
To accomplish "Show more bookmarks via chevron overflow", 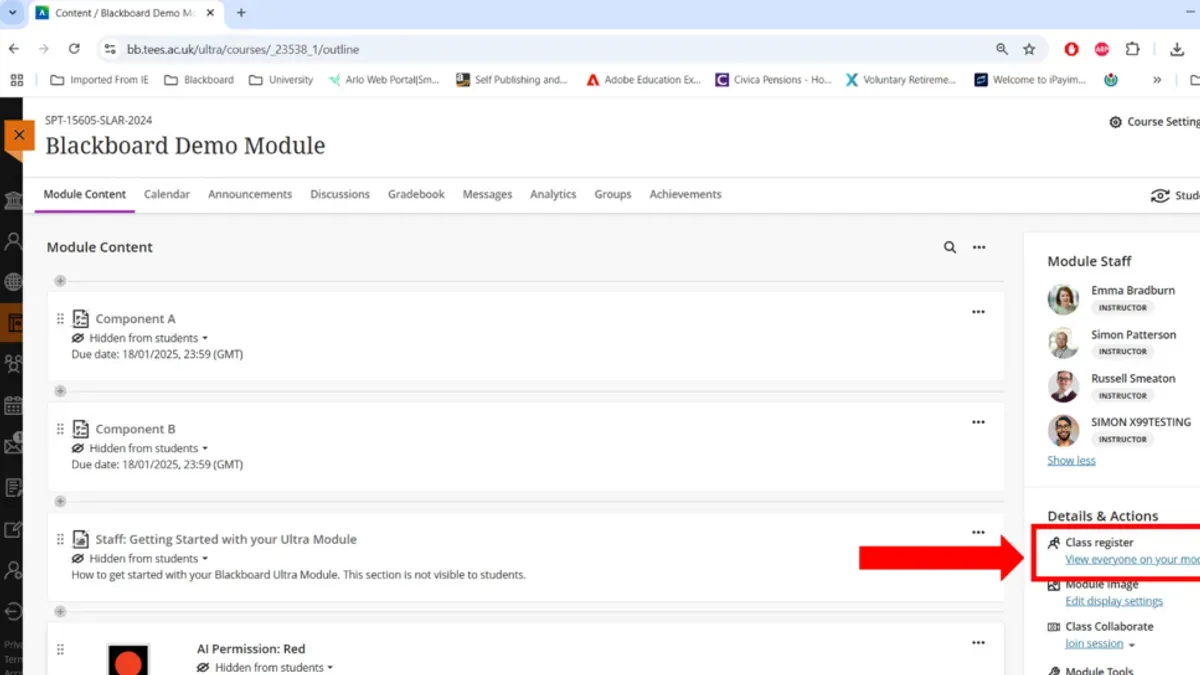I will [x=1157, y=80].
